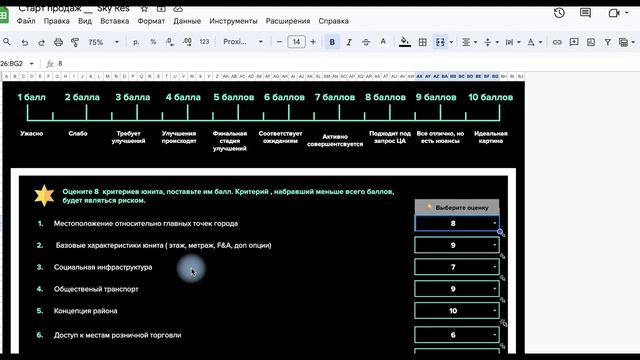Click the Выберите оценку header cell
The width and height of the screenshot is (640, 360).
(457, 207)
